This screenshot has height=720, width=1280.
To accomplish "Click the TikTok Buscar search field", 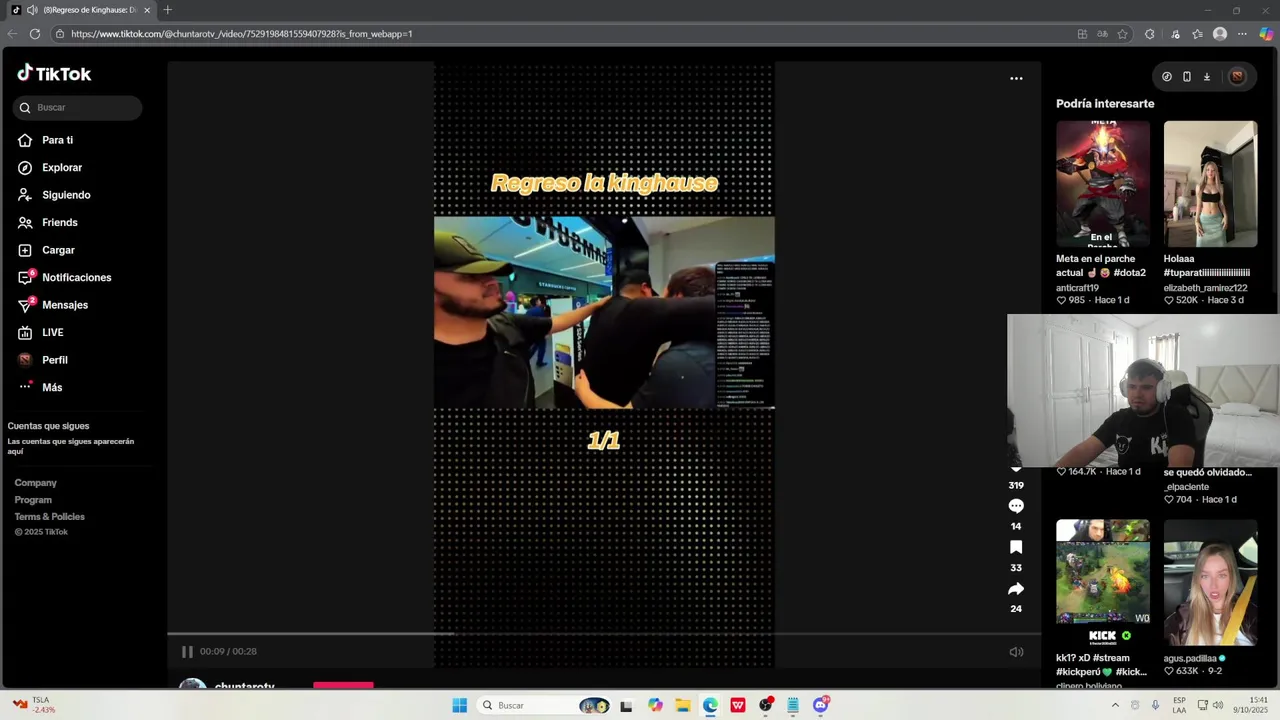I will 77,107.
